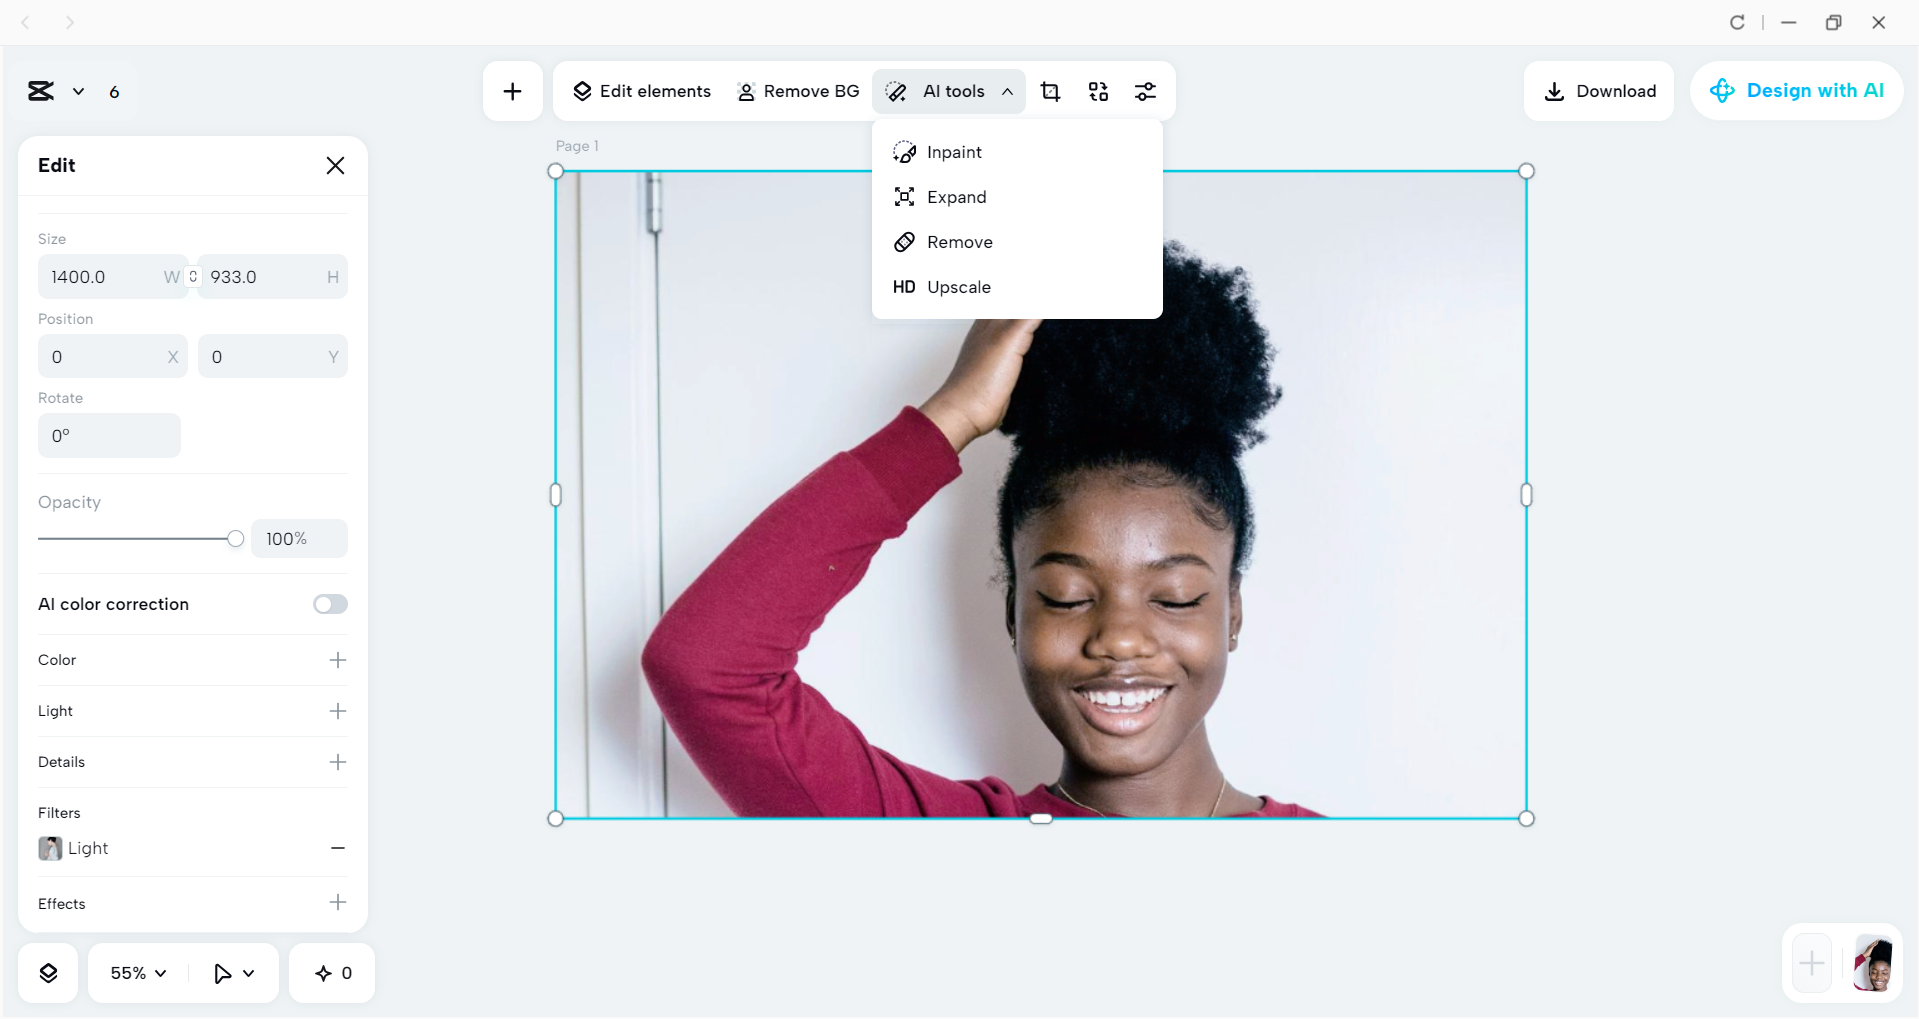This screenshot has height=1019, width=1919.
Task: Remove the Light filter
Action: click(x=337, y=848)
